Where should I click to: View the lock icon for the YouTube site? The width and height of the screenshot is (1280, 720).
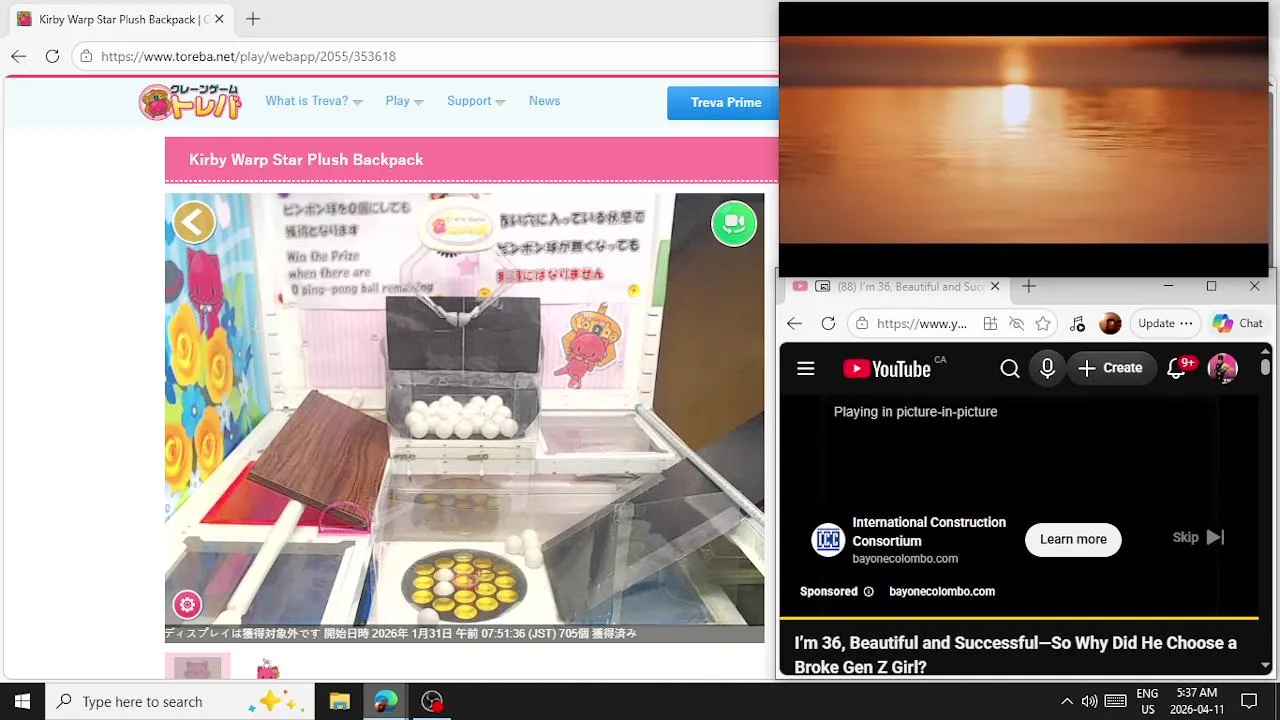pyautogui.click(x=862, y=323)
